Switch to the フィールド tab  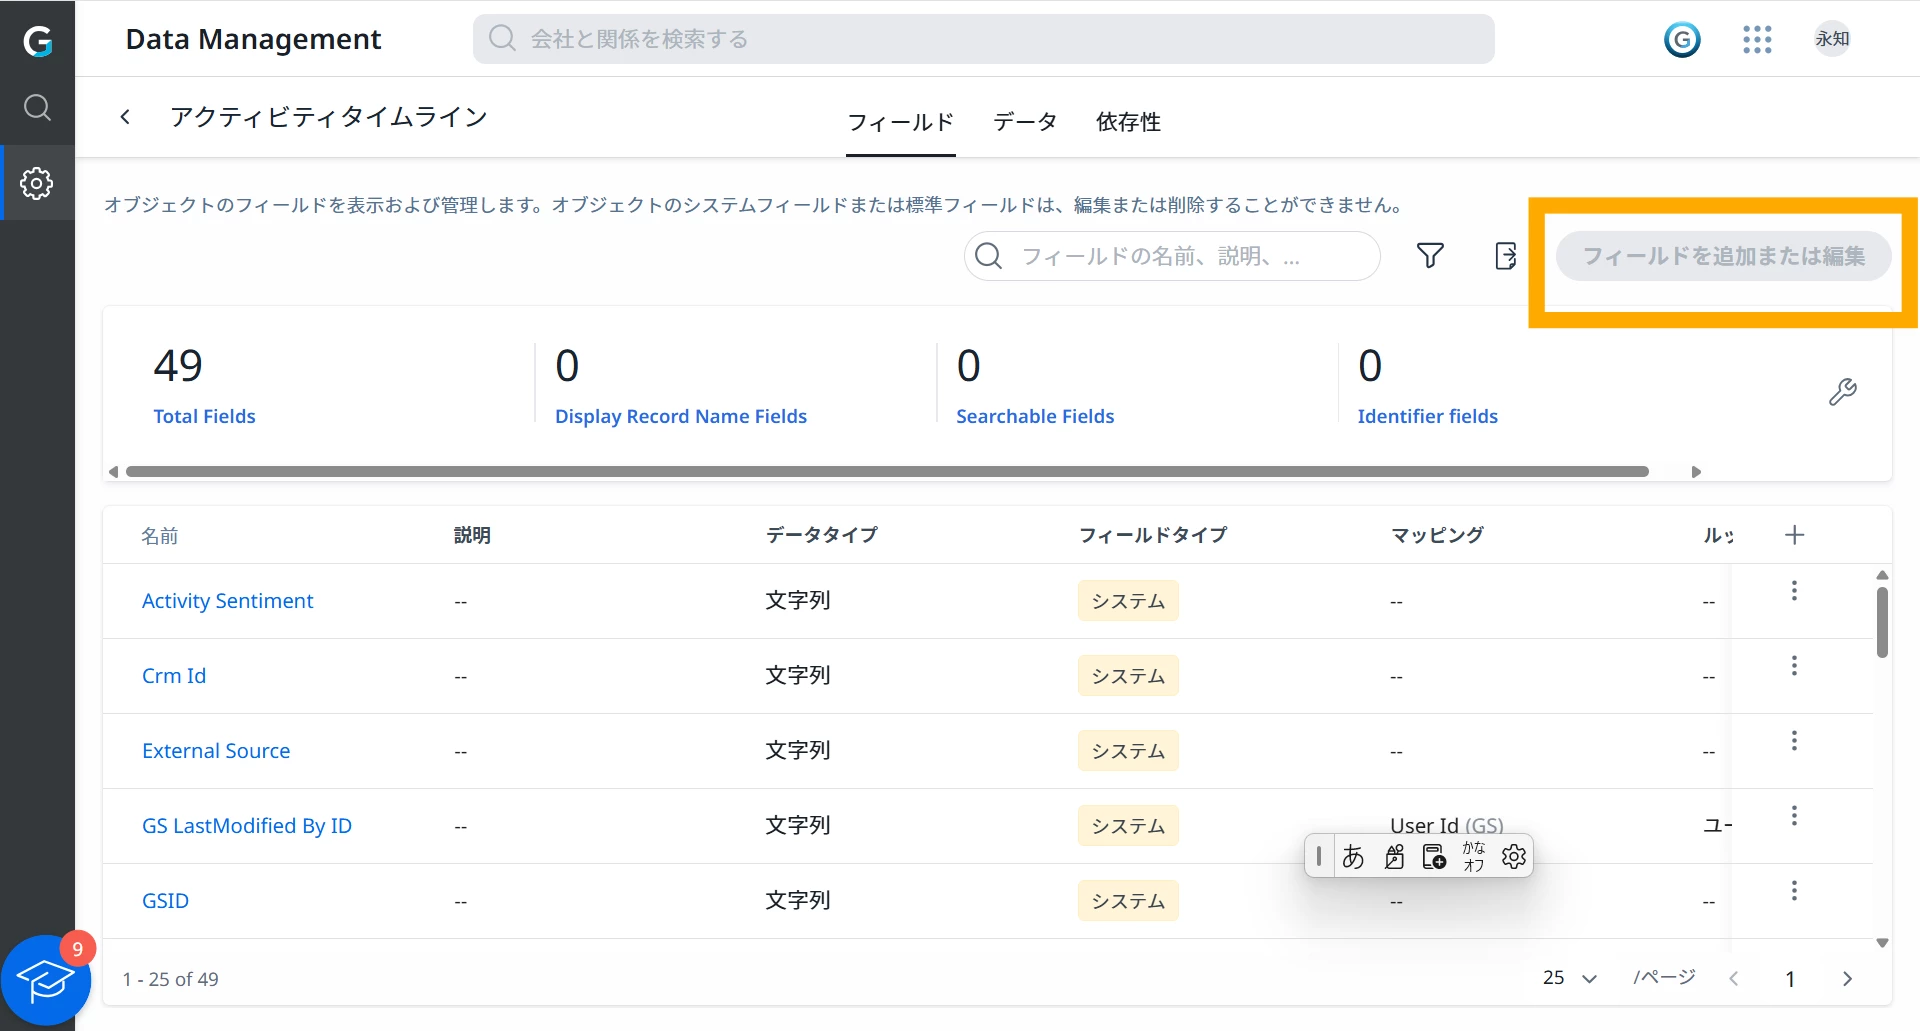pyautogui.click(x=900, y=122)
